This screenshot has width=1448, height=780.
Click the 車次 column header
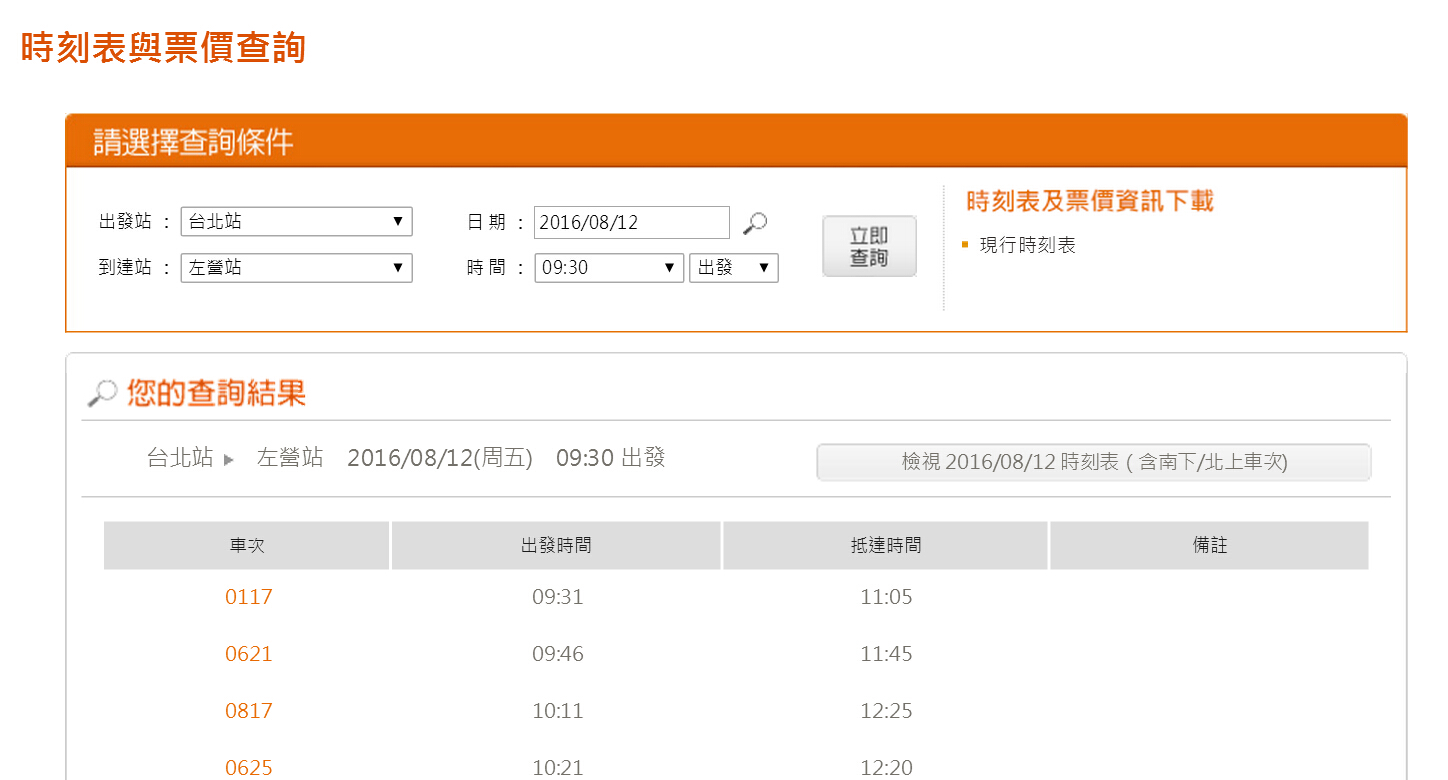[247, 545]
